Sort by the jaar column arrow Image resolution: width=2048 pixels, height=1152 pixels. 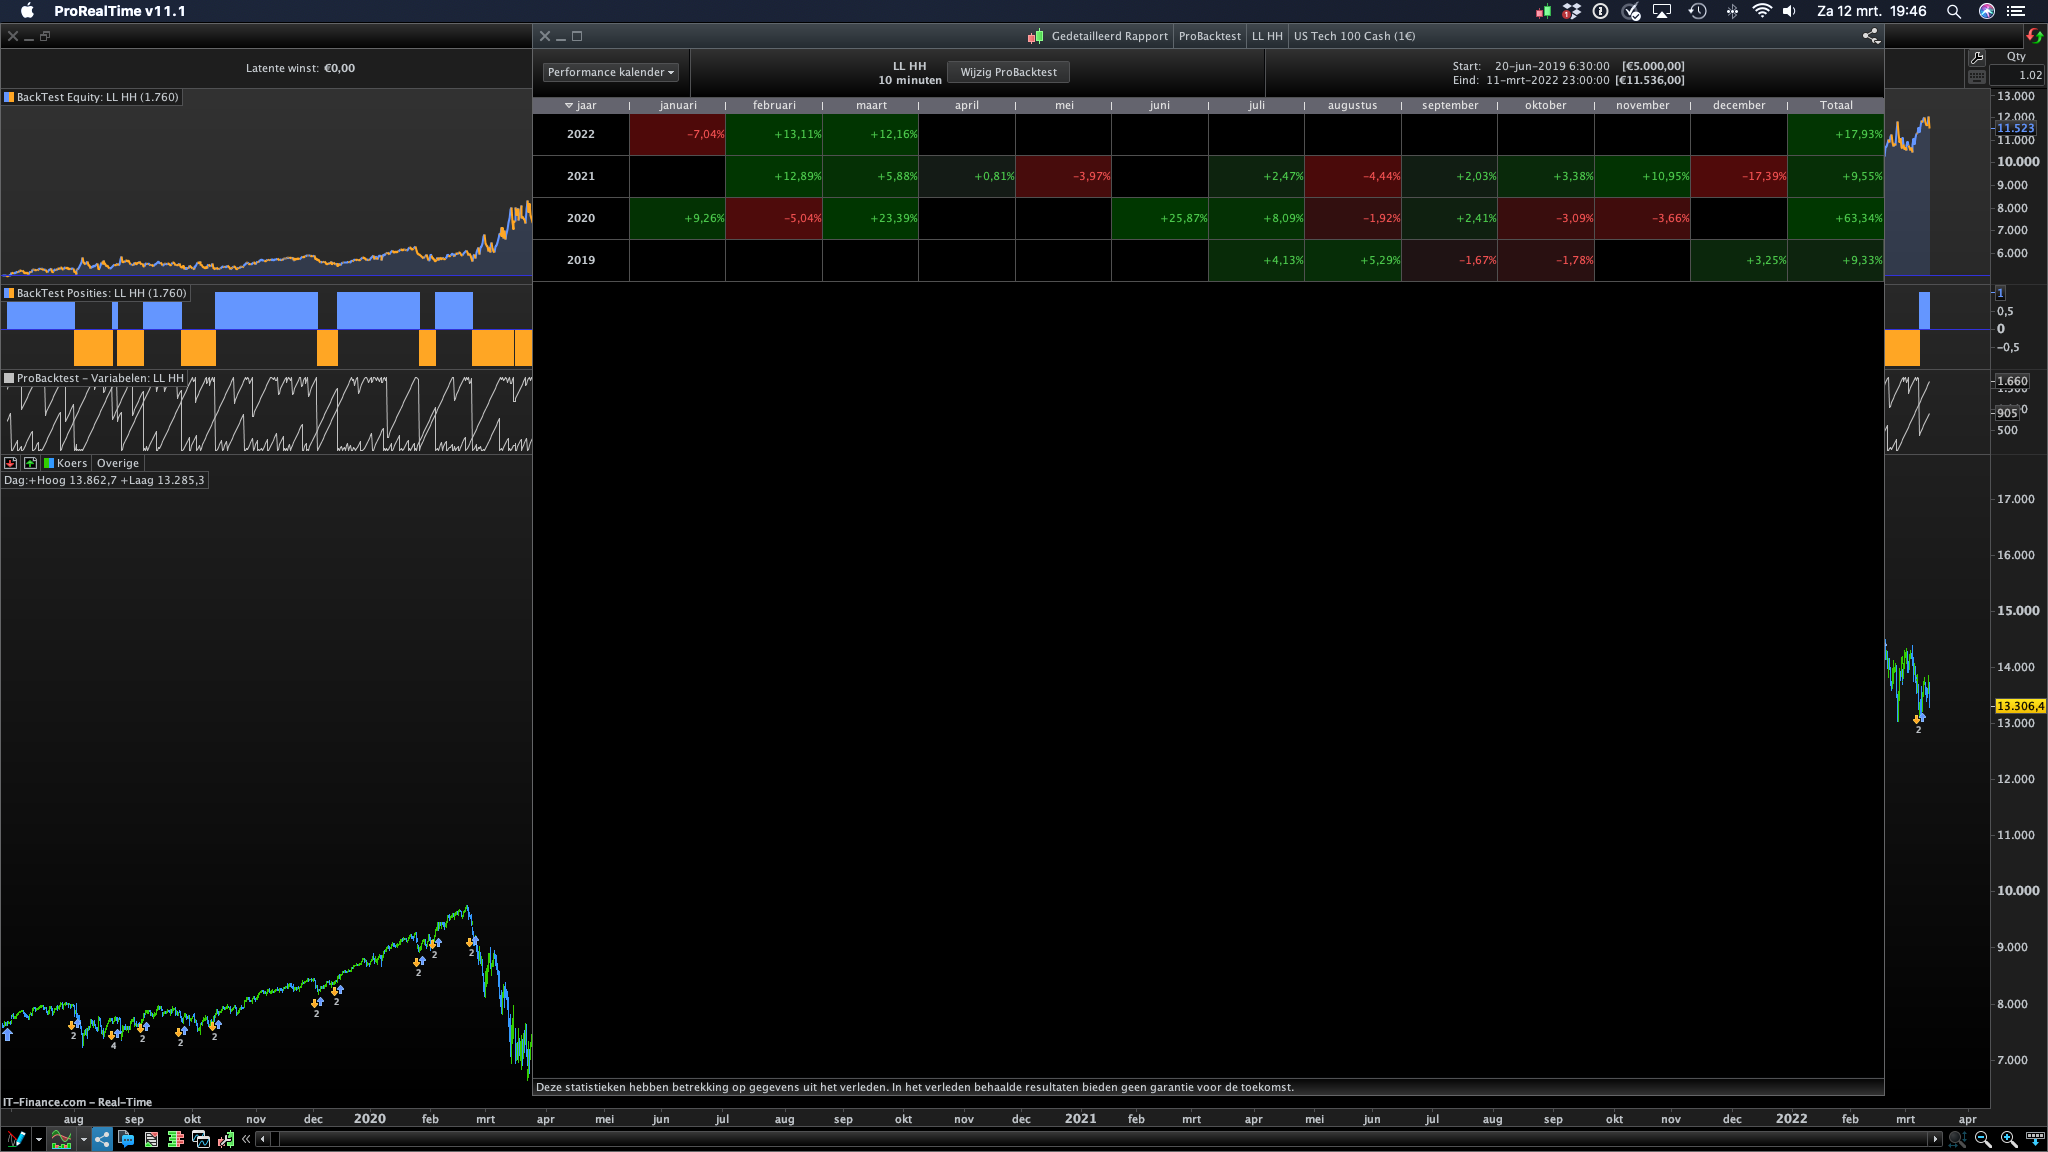568,105
